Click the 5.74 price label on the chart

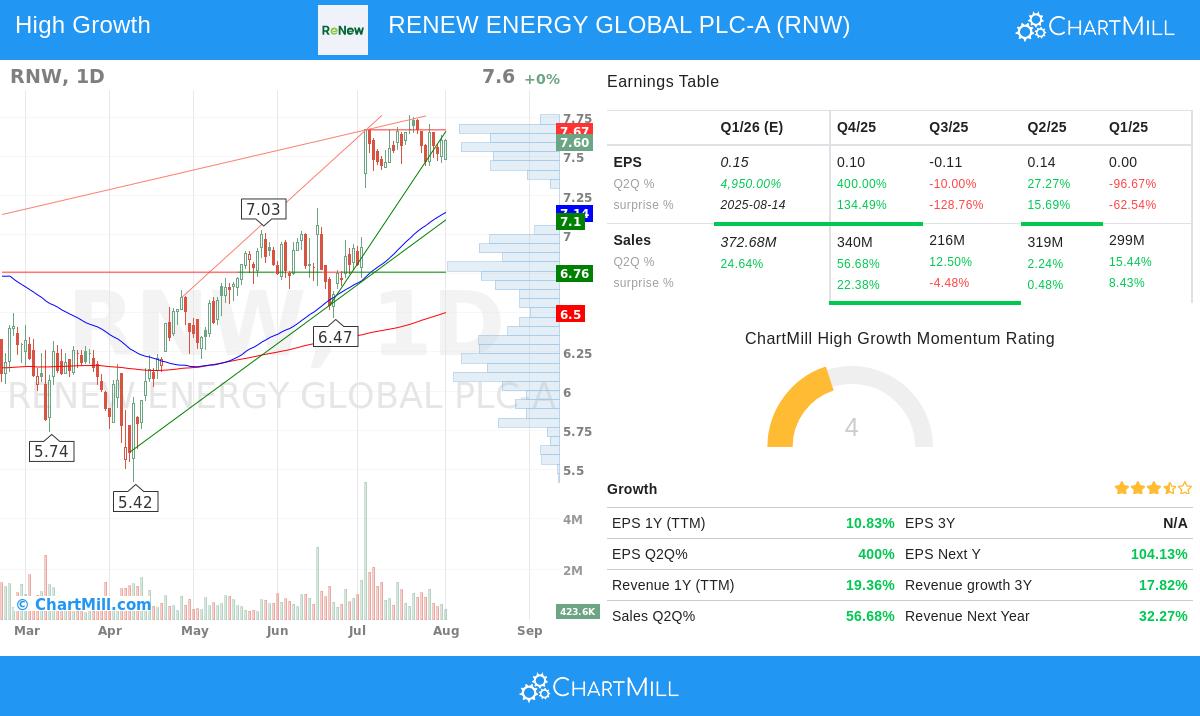point(51,451)
